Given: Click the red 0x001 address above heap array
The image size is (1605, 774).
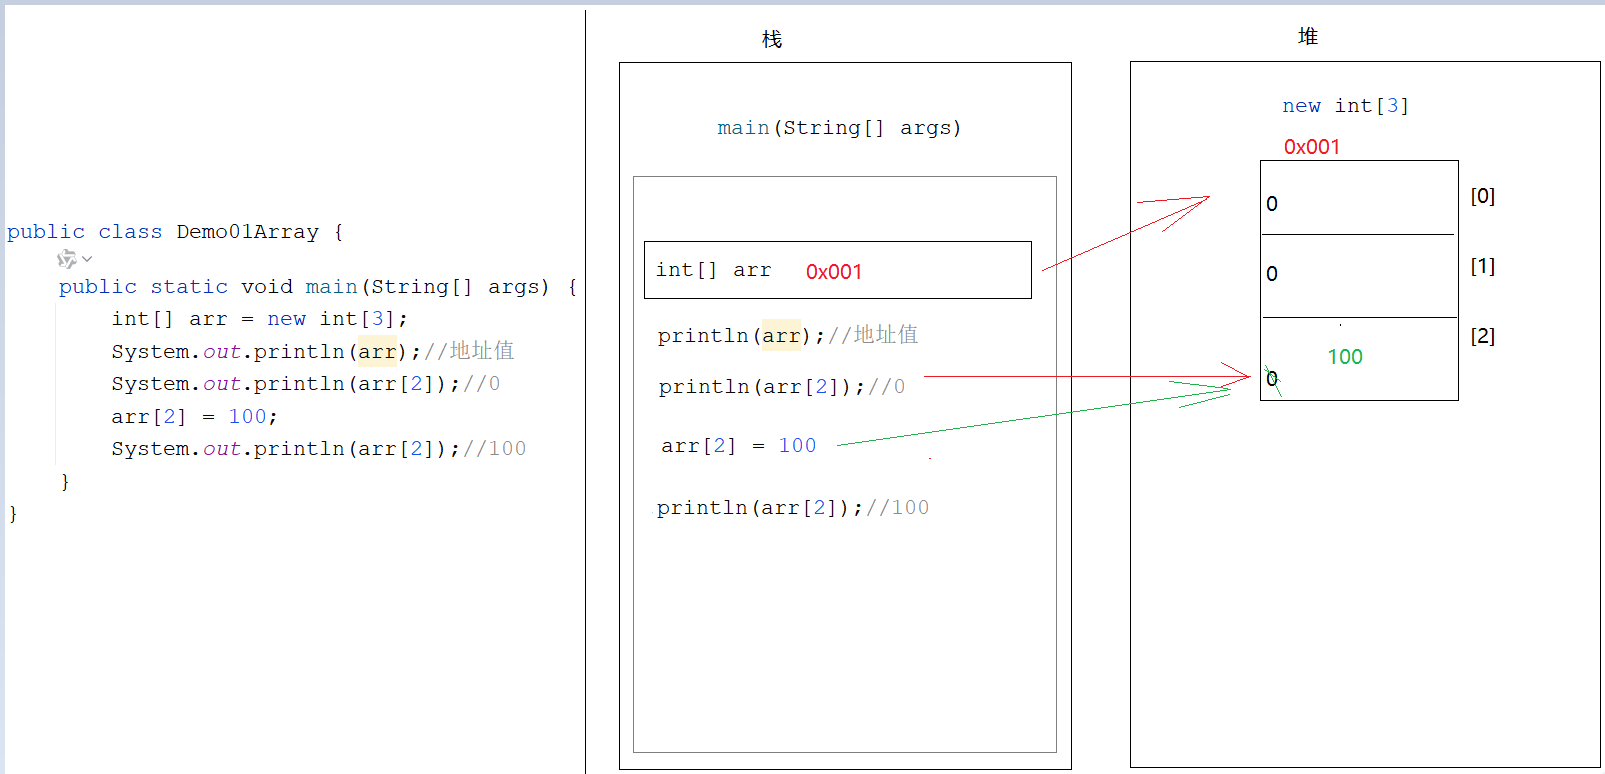Looking at the screenshot, I should pyautogui.click(x=1311, y=147).
